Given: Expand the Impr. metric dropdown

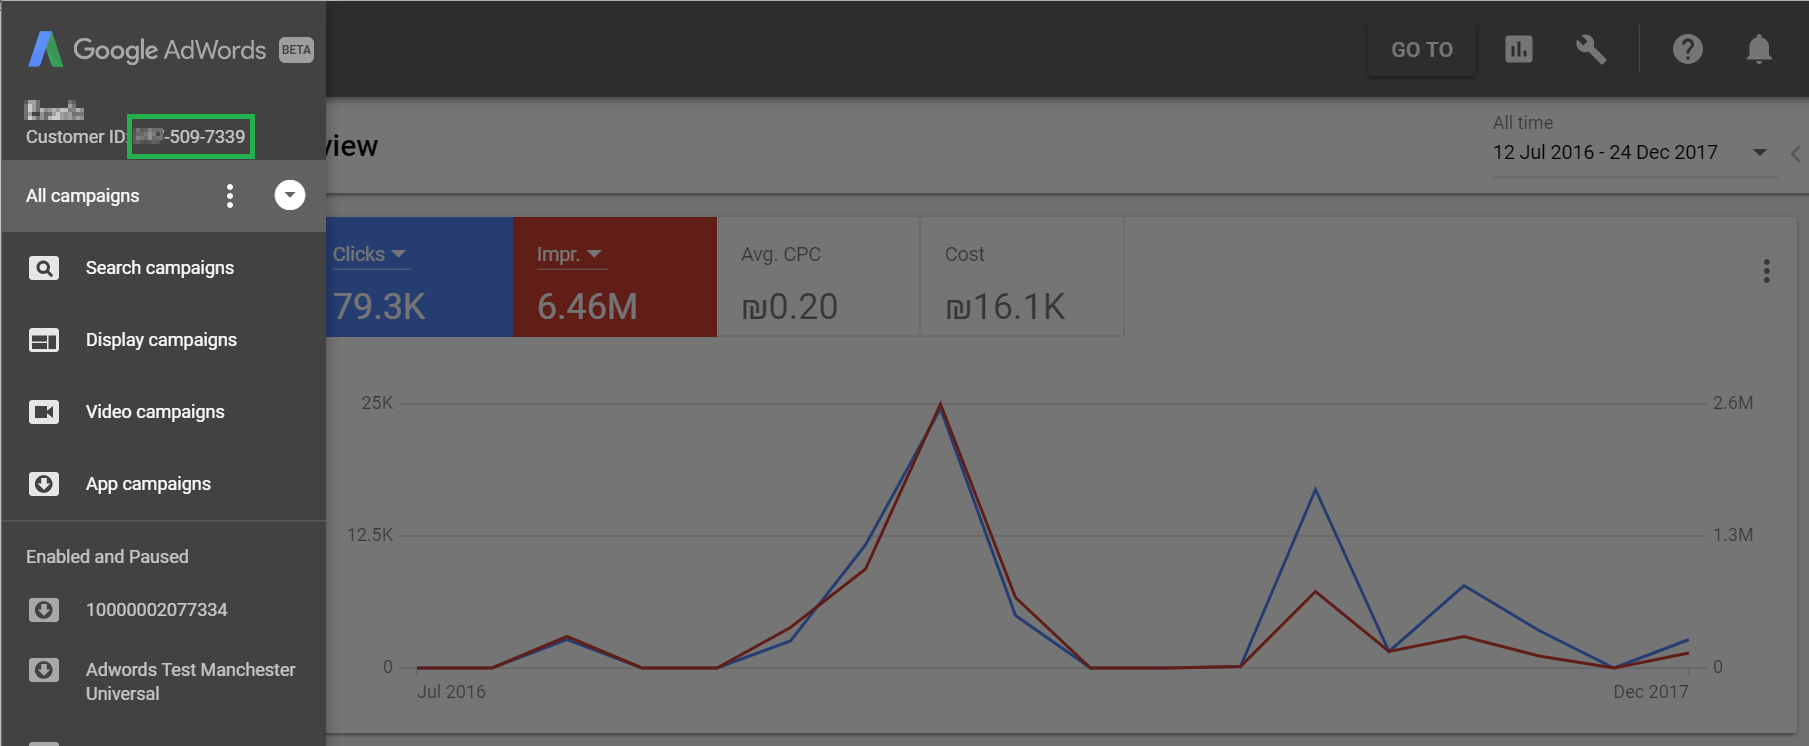Looking at the screenshot, I should coord(569,254).
